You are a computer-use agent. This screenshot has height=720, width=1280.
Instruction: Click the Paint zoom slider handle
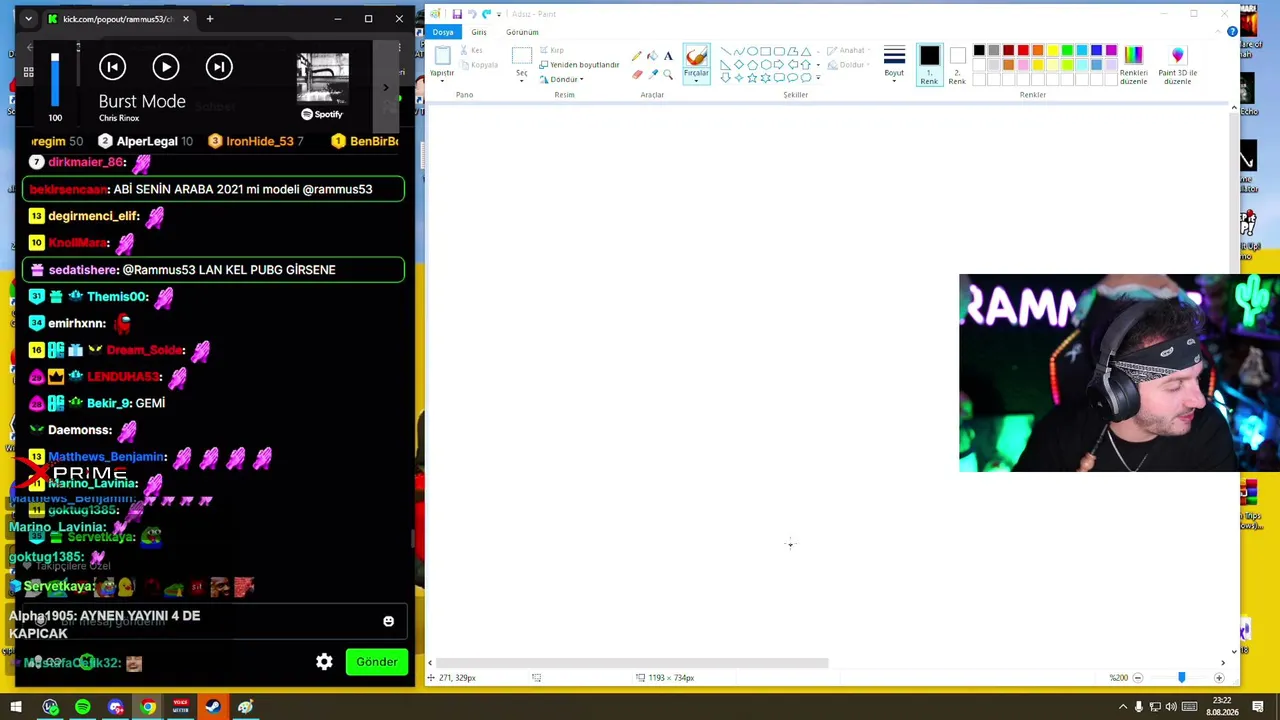point(1181,678)
